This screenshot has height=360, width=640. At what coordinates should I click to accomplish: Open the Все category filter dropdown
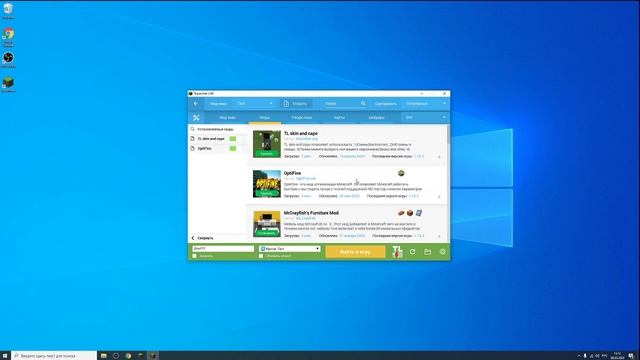coord(425,118)
